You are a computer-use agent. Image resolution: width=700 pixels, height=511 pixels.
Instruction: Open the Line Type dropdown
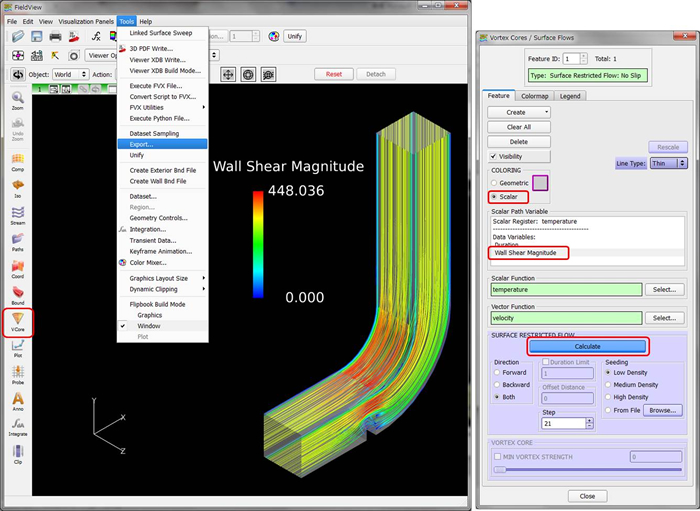tap(668, 162)
